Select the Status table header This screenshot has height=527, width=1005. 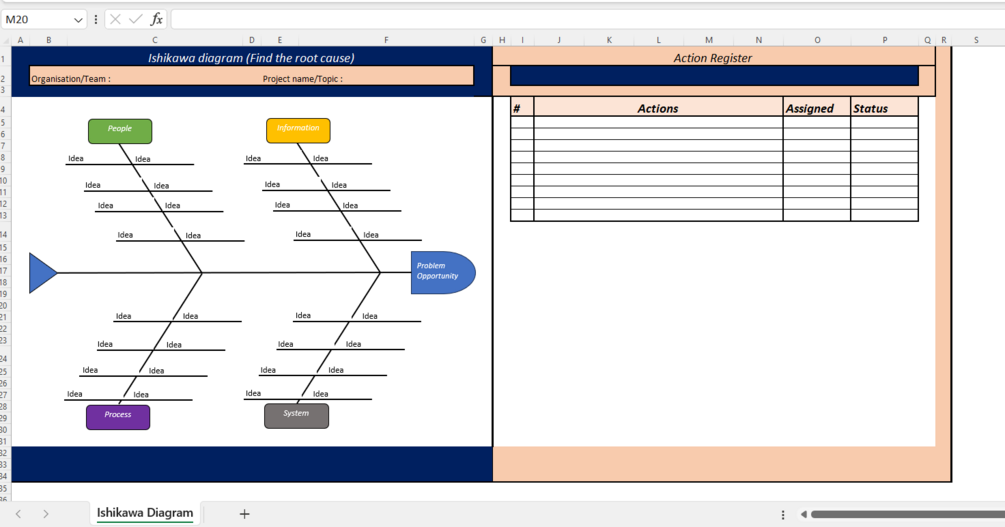pos(884,108)
